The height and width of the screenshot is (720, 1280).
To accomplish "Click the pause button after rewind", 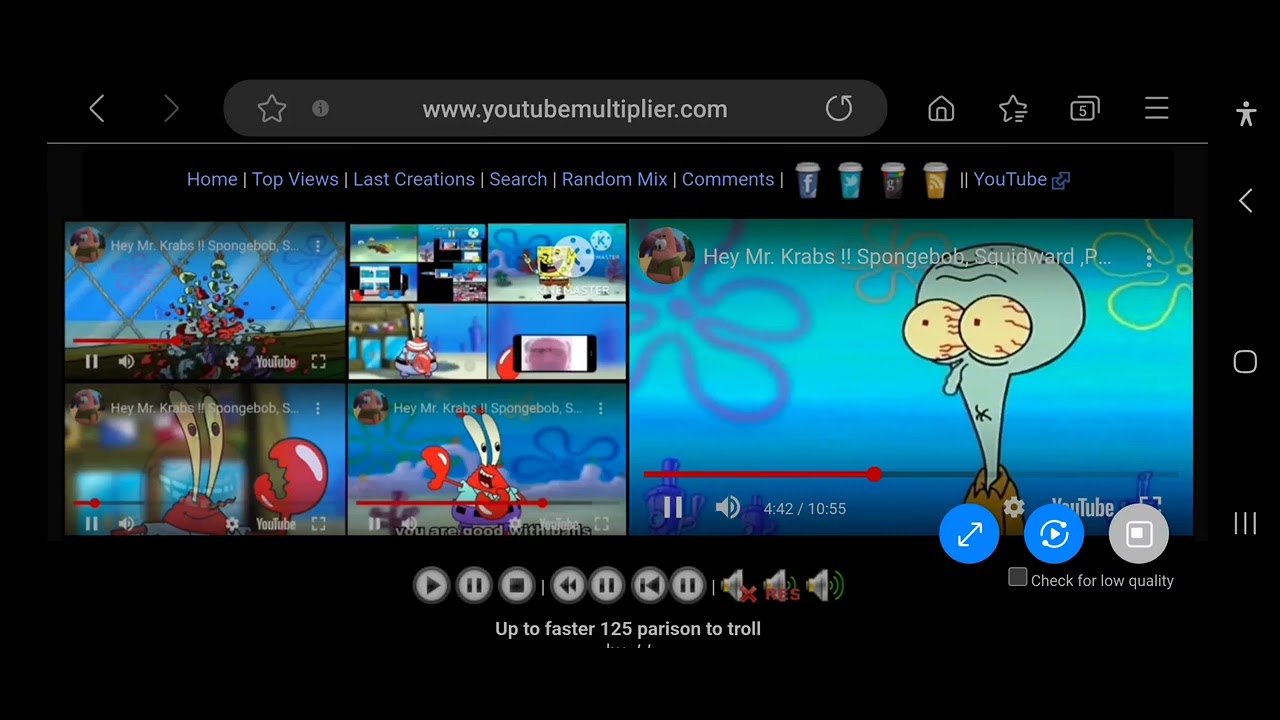I will point(606,585).
